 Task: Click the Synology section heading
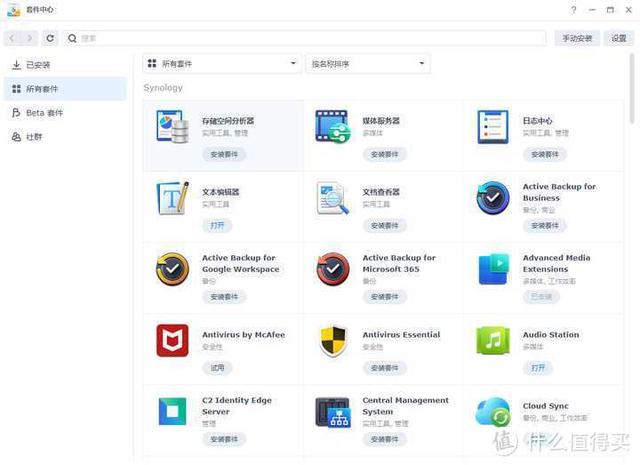(x=163, y=88)
